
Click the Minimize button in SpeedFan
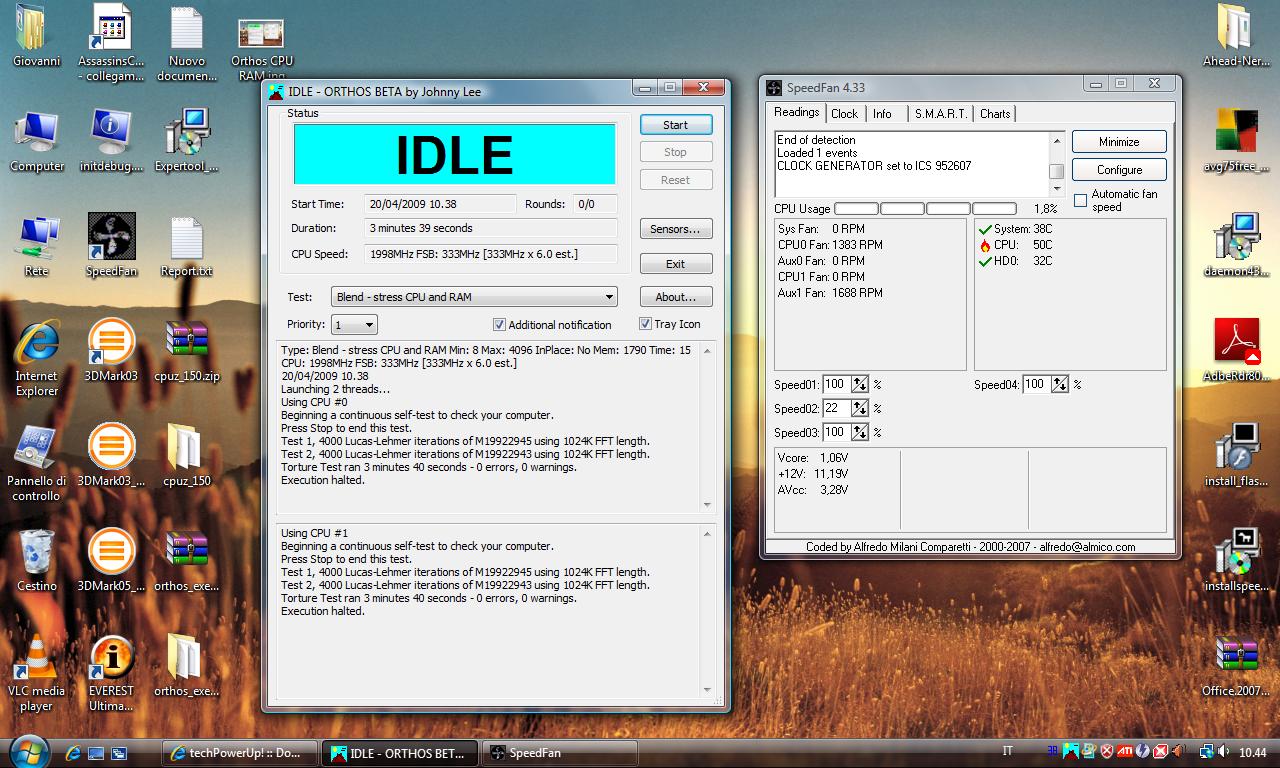coord(1119,142)
